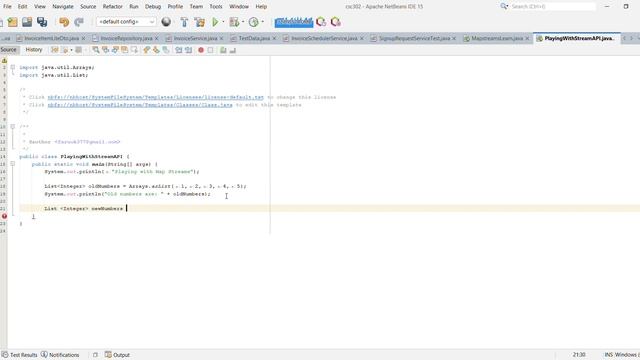Open the Window menu
640x360 pixels.
(x=239, y=7)
